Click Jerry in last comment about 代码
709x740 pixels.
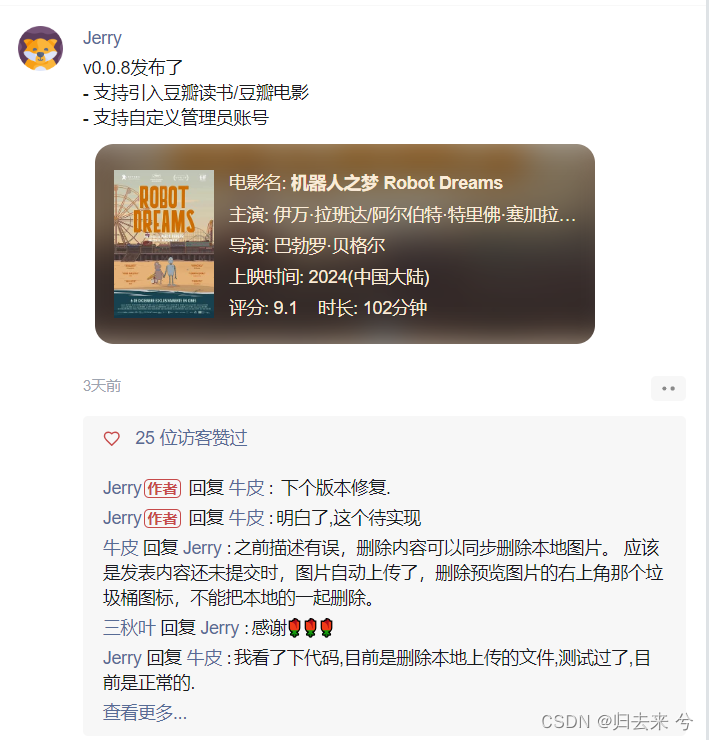122,658
